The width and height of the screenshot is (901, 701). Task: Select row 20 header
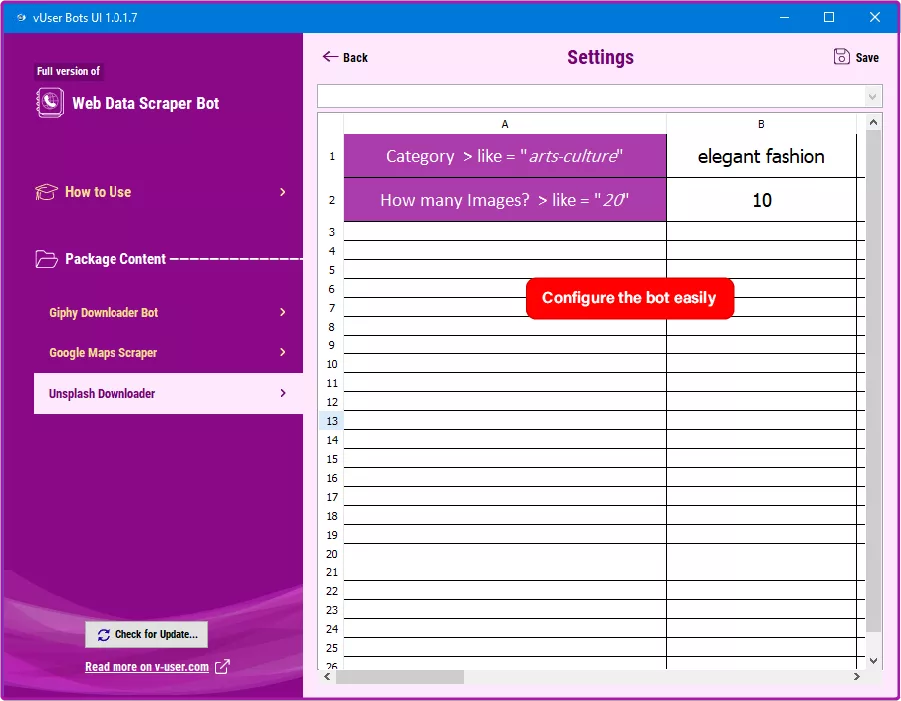(x=332, y=554)
